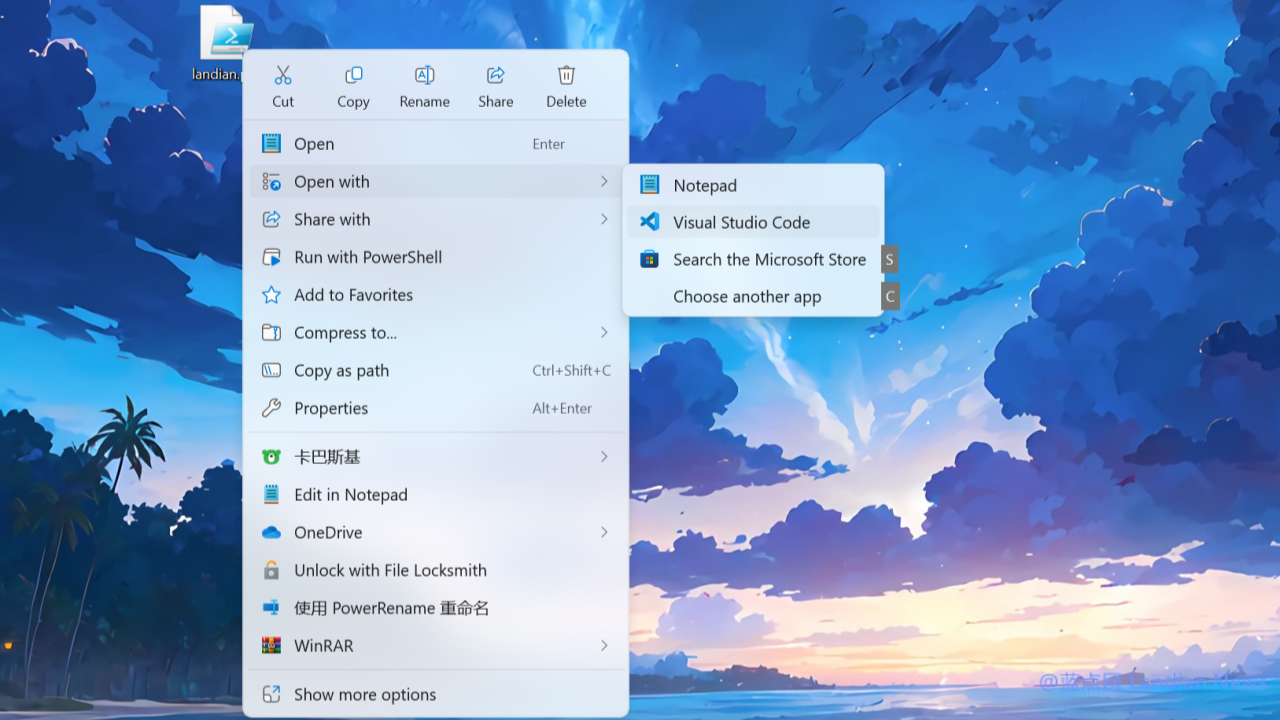Click Show more options
This screenshot has height=720, width=1280.
[x=365, y=695]
